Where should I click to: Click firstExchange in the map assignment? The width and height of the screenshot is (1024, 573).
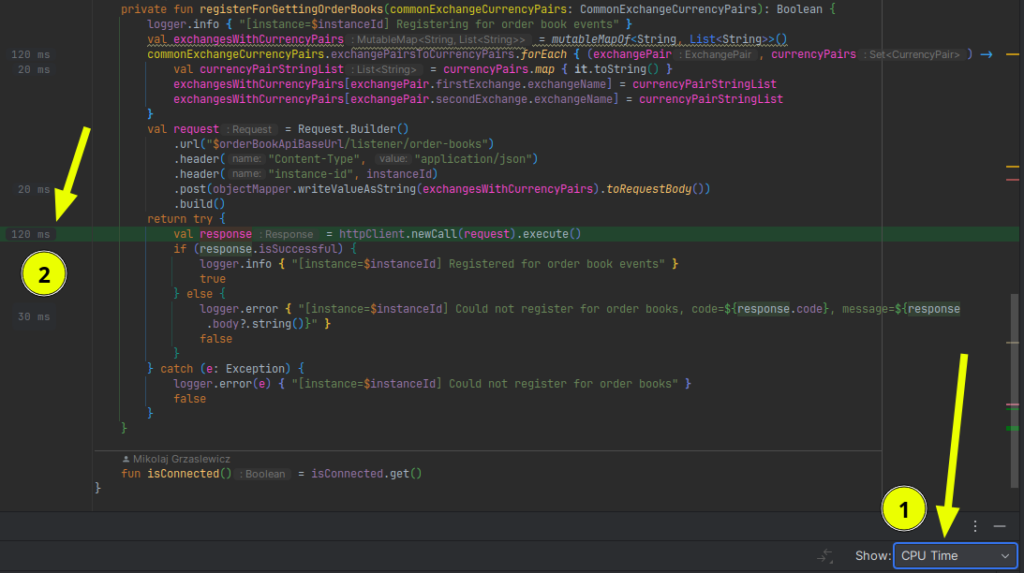[x=478, y=84]
